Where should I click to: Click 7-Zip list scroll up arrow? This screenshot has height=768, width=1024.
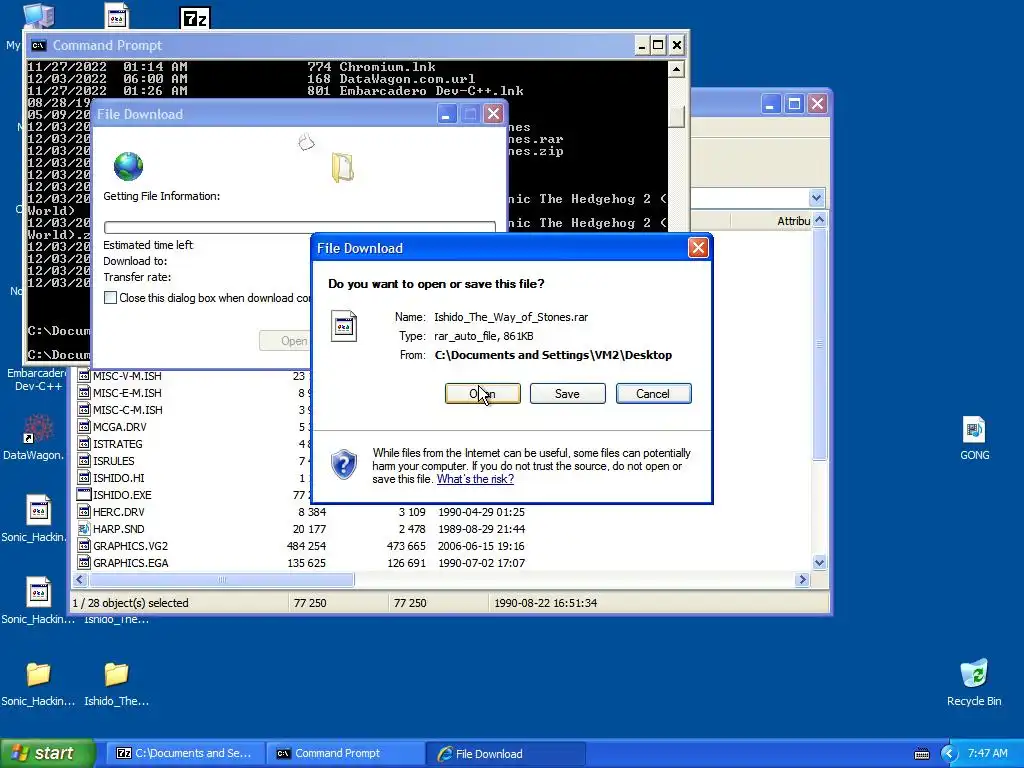[x=820, y=221]
